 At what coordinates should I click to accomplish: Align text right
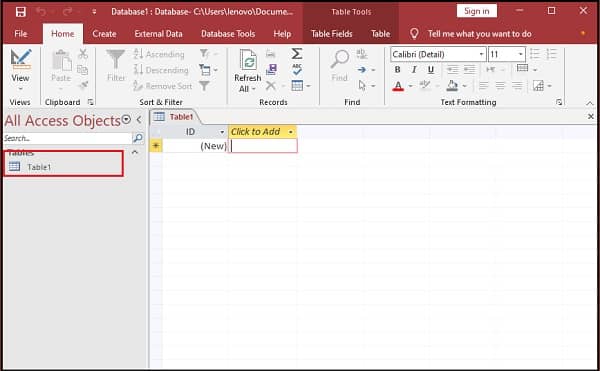(x=517, y=86)
